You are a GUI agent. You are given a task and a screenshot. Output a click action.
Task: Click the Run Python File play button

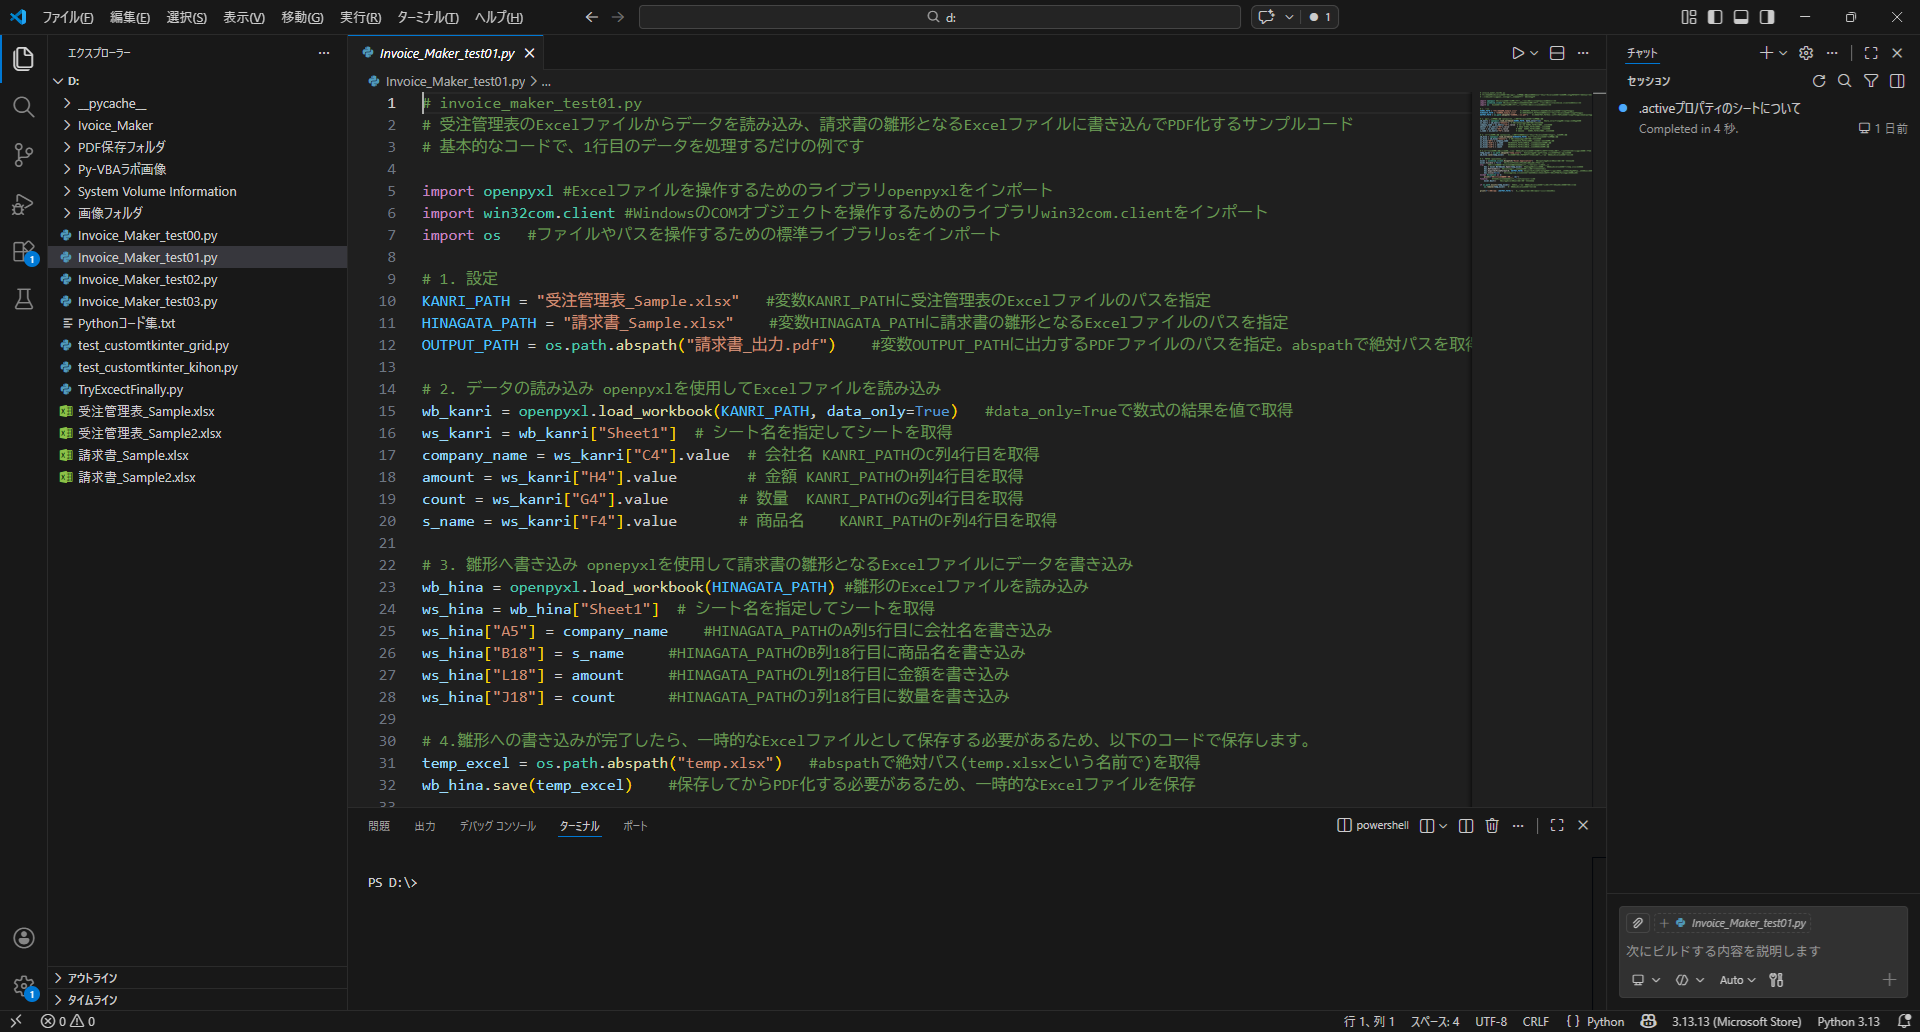click(1518, 53)
